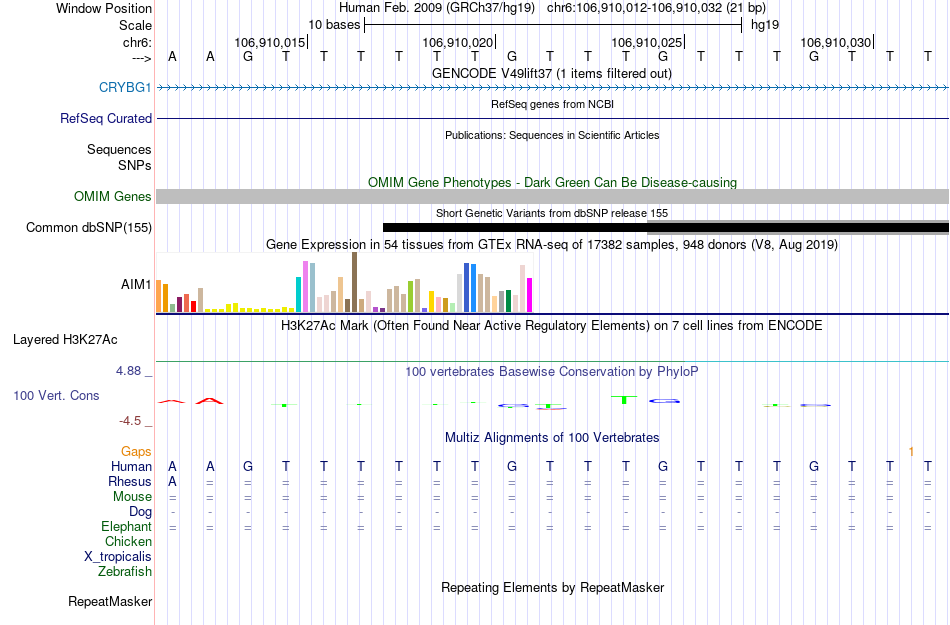Select the Common dbSNP(155) track label

tap(88, 227)
